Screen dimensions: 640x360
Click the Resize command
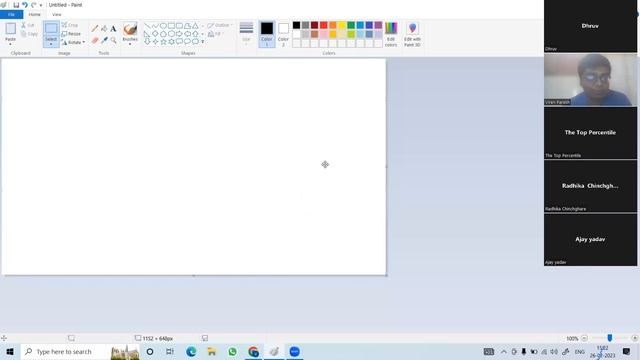click(x=71, y=34)
